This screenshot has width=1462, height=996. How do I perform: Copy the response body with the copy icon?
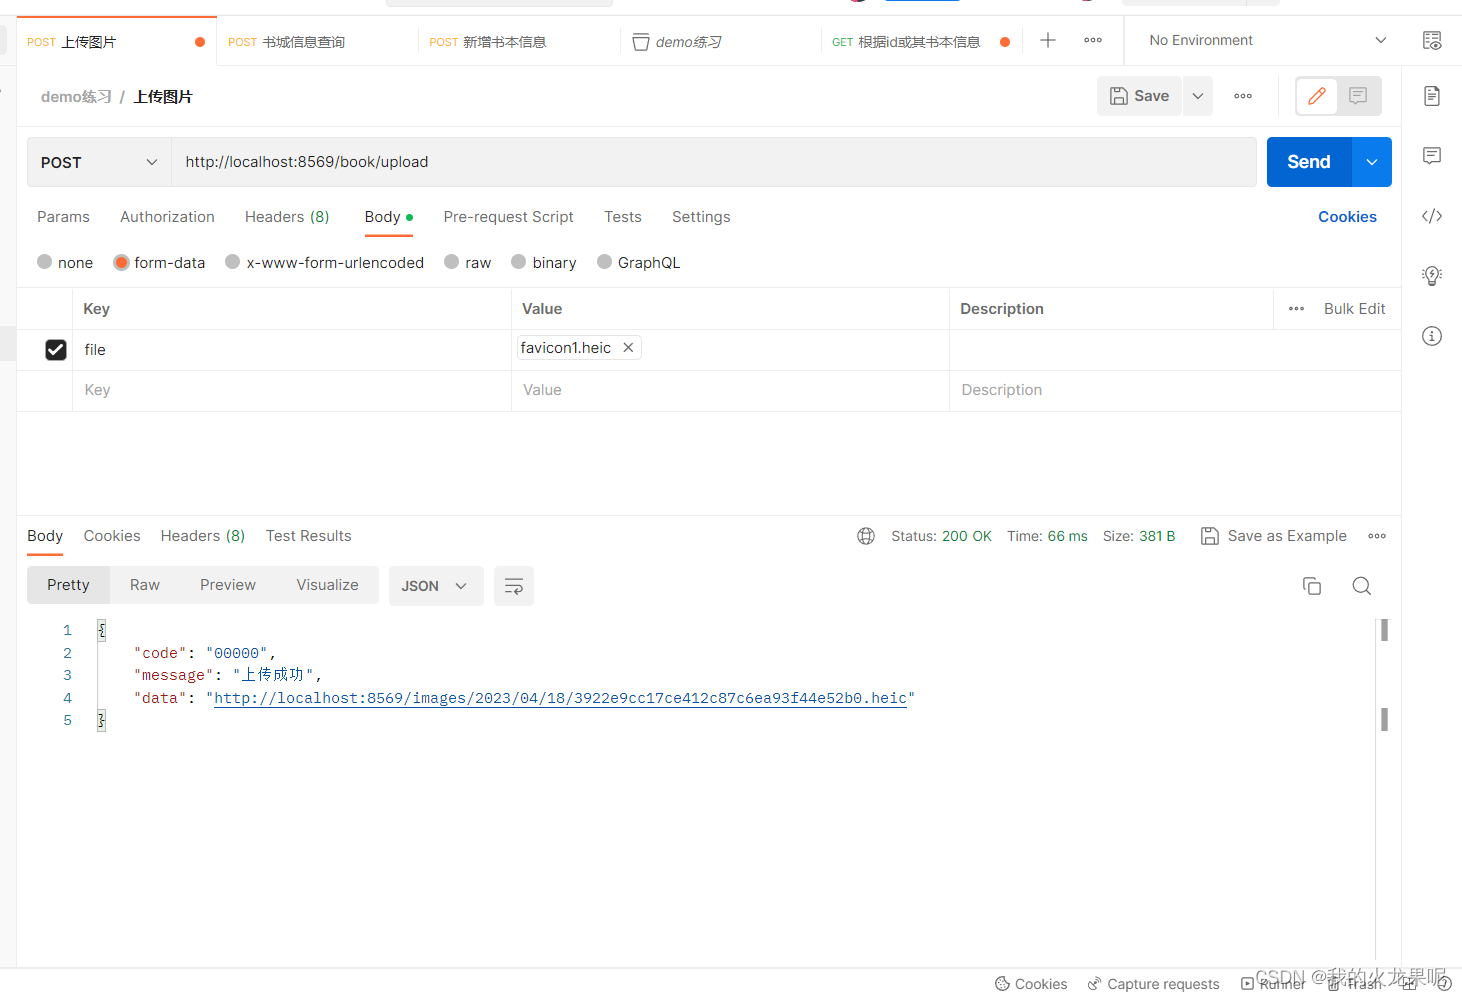(1312, 586)
